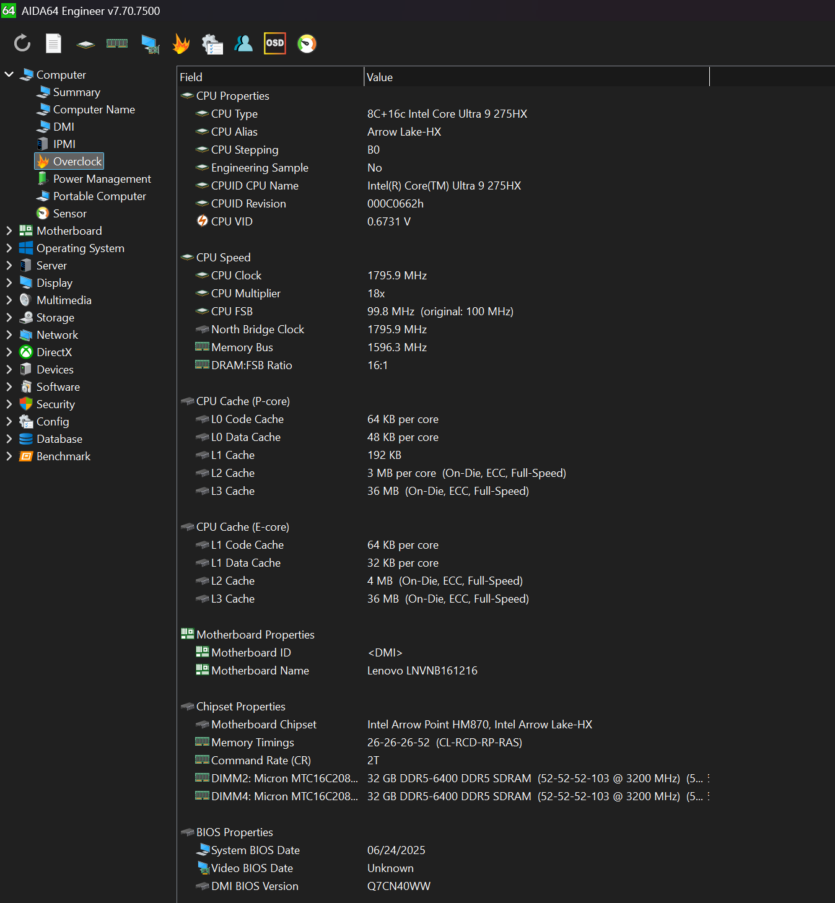Click the Motherboard Name row
Viewport: 835px width, 903px height.
tap(445, 670)
